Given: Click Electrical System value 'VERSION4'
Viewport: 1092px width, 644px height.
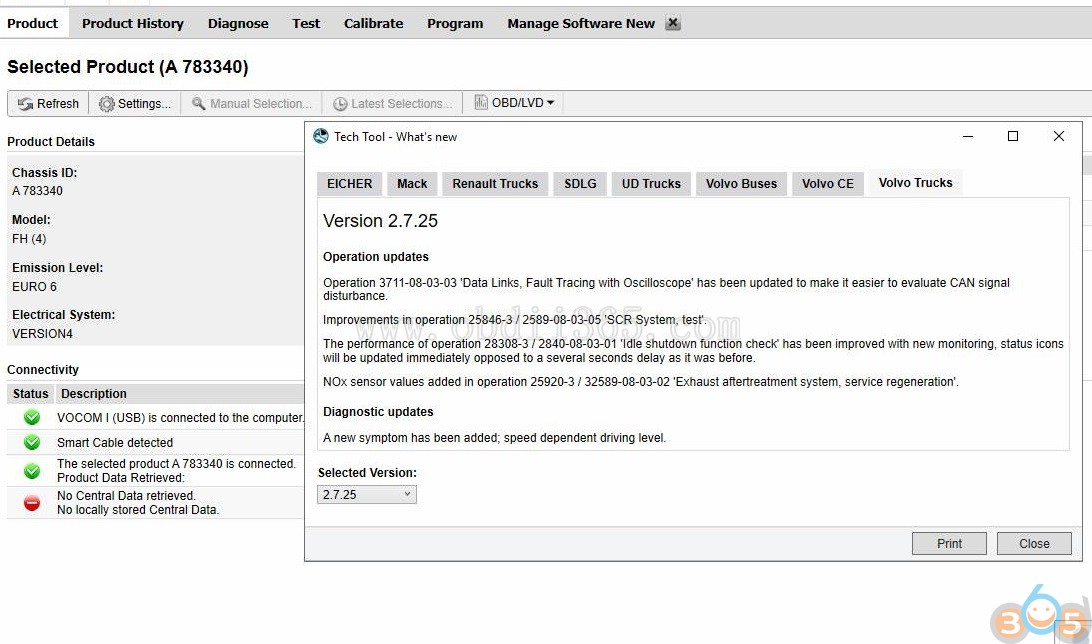Looking at the screenshot, I should (x=42, y=334).
